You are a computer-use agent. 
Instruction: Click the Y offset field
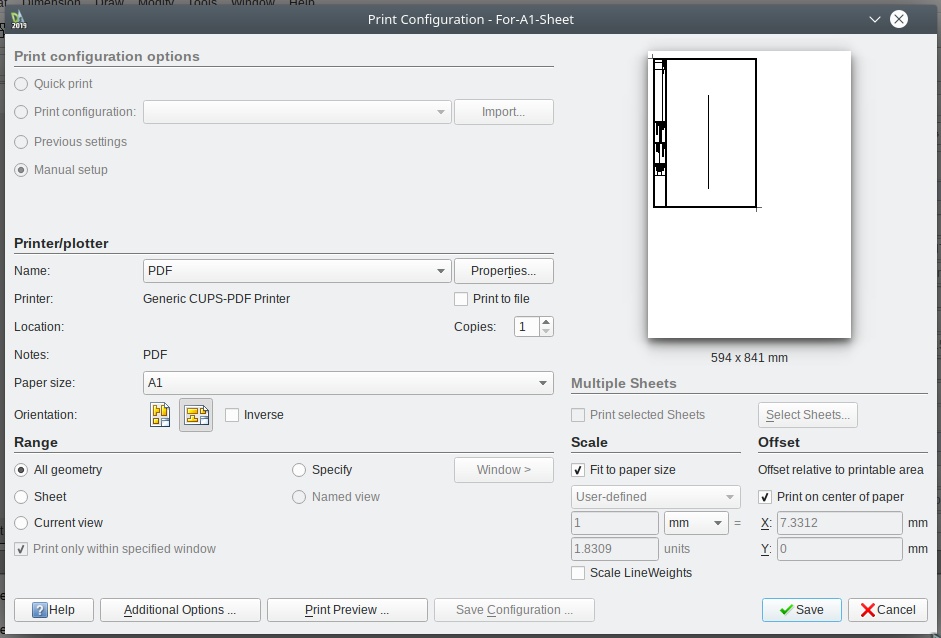[x=840, y=549]
